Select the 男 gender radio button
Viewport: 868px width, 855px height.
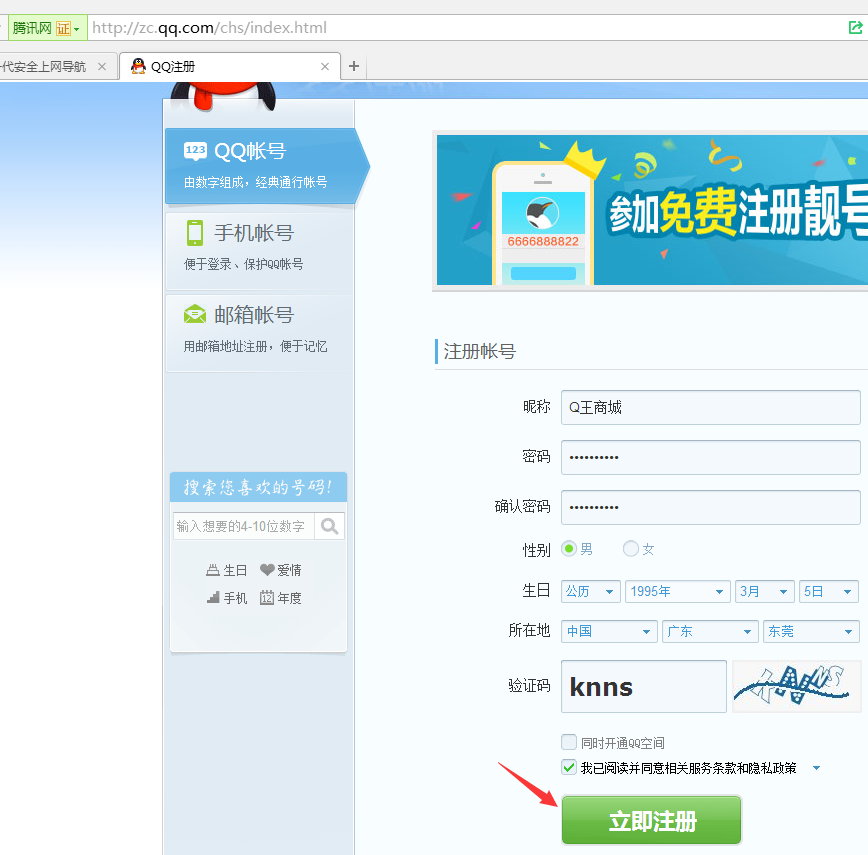[569, 549]
